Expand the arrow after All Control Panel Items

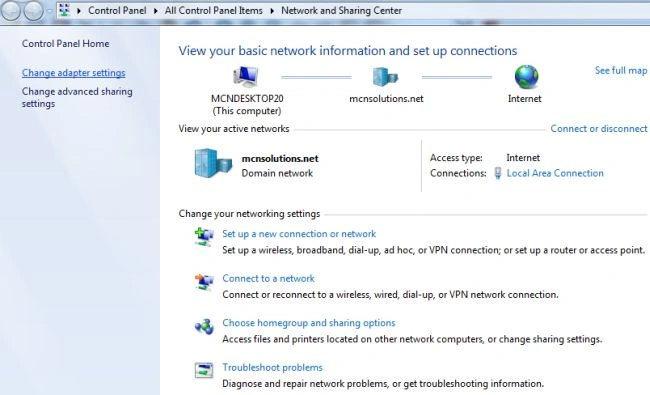pyautogui.click(x=272, y=11)
